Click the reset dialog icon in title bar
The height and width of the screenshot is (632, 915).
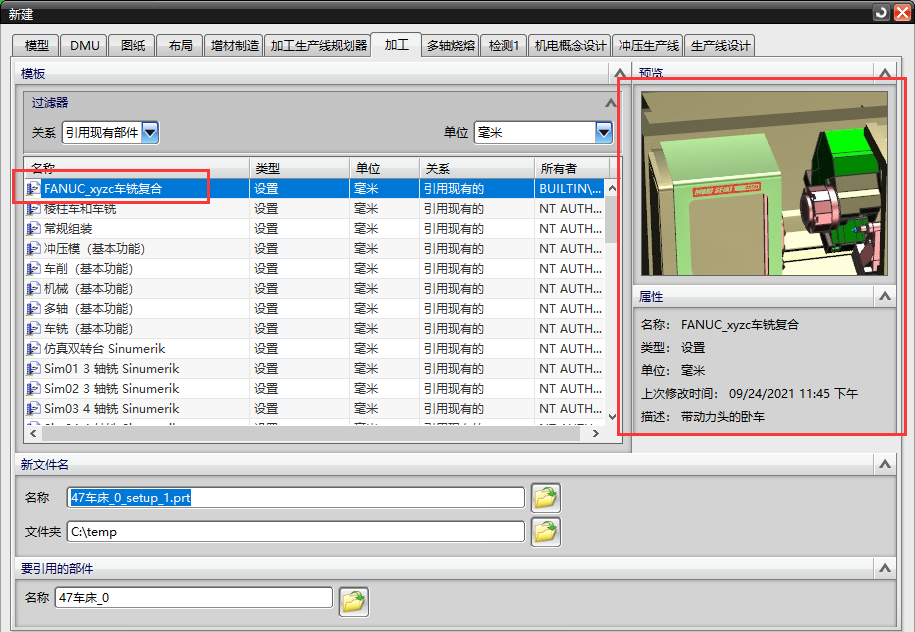[x=881, y=12]
